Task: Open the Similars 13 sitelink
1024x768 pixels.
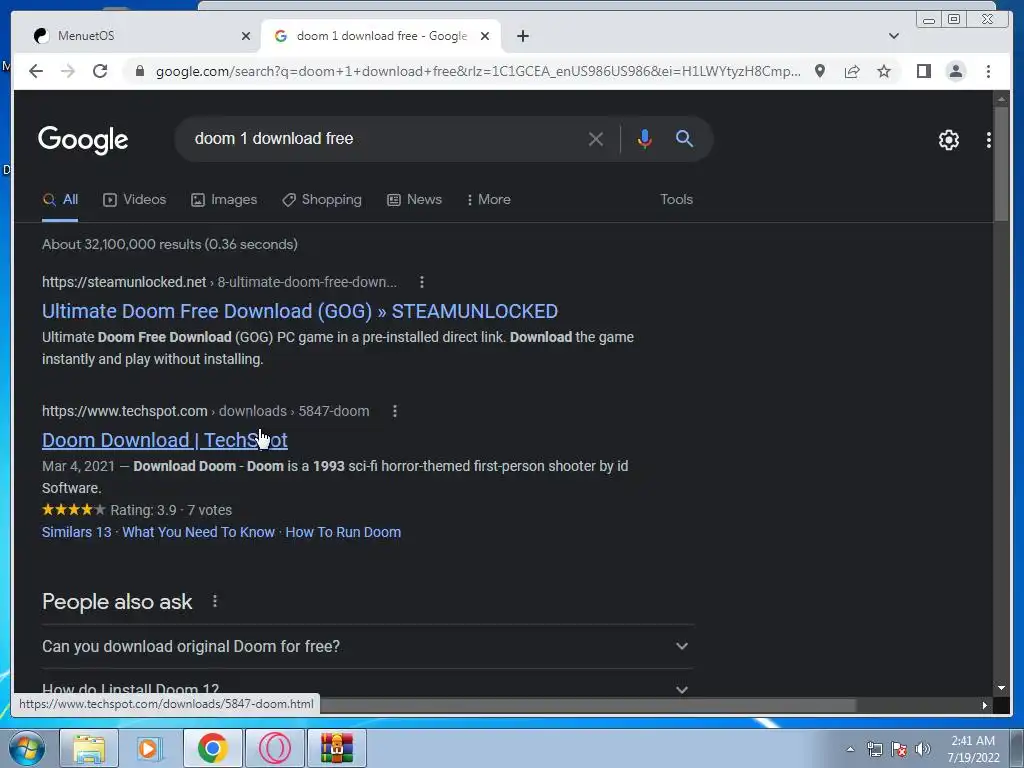Action: click(76, 532)
